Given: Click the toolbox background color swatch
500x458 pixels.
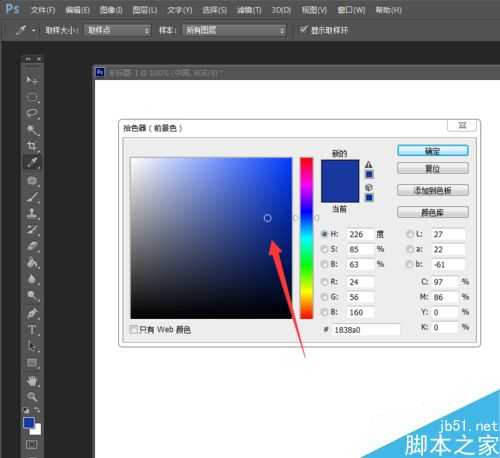Looking at the screenshot, I should pyautogui.click(x=37, y=431).
